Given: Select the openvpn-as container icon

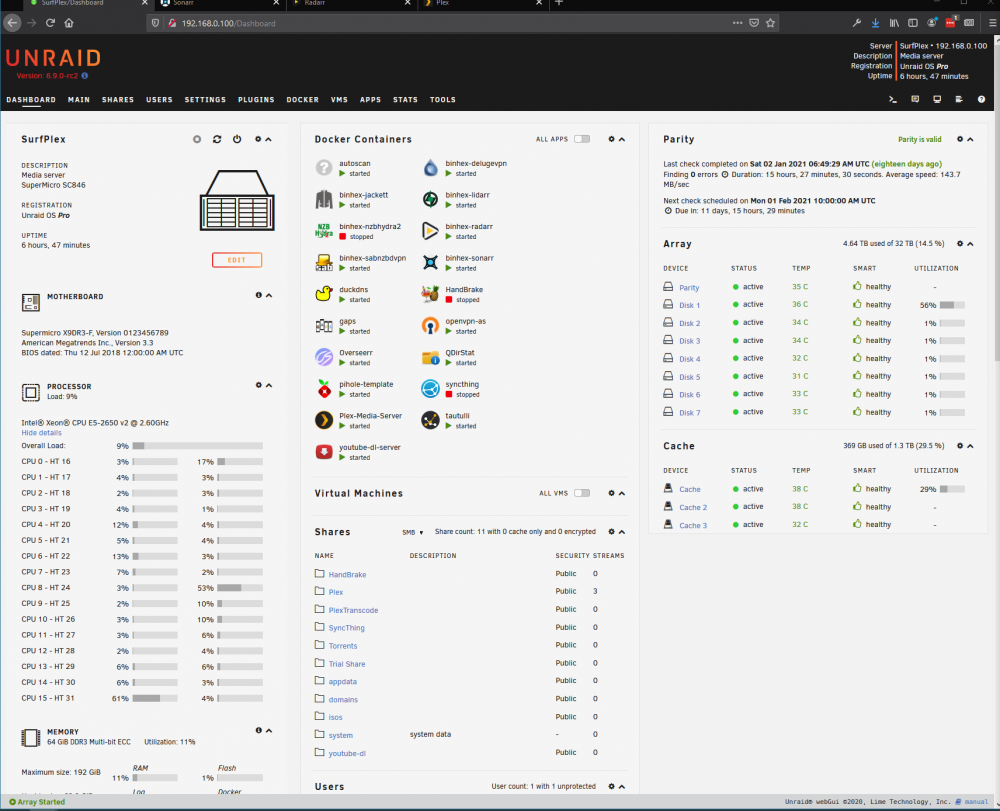Looking at the screenshot, I should tap(430, 326).
